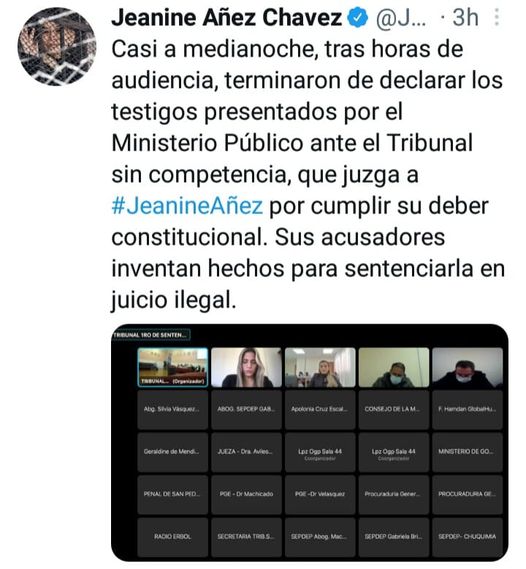
Task: Select the Abg. Silvia Vásquez participant tile
Action: (x=173, y=409)
